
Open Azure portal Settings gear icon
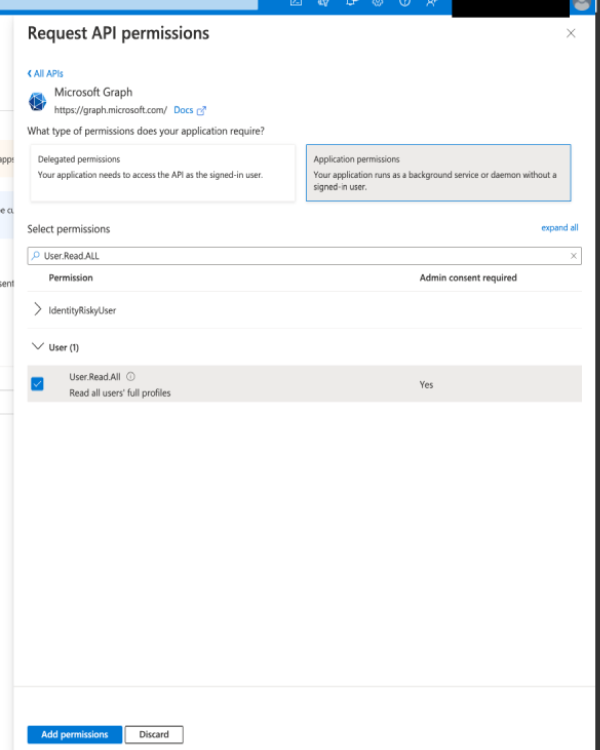pos(378,2)
